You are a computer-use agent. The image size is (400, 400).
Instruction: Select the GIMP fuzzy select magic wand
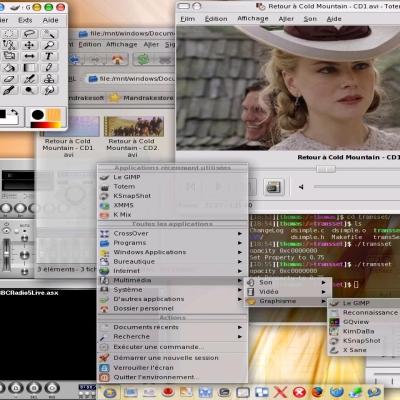49,34
